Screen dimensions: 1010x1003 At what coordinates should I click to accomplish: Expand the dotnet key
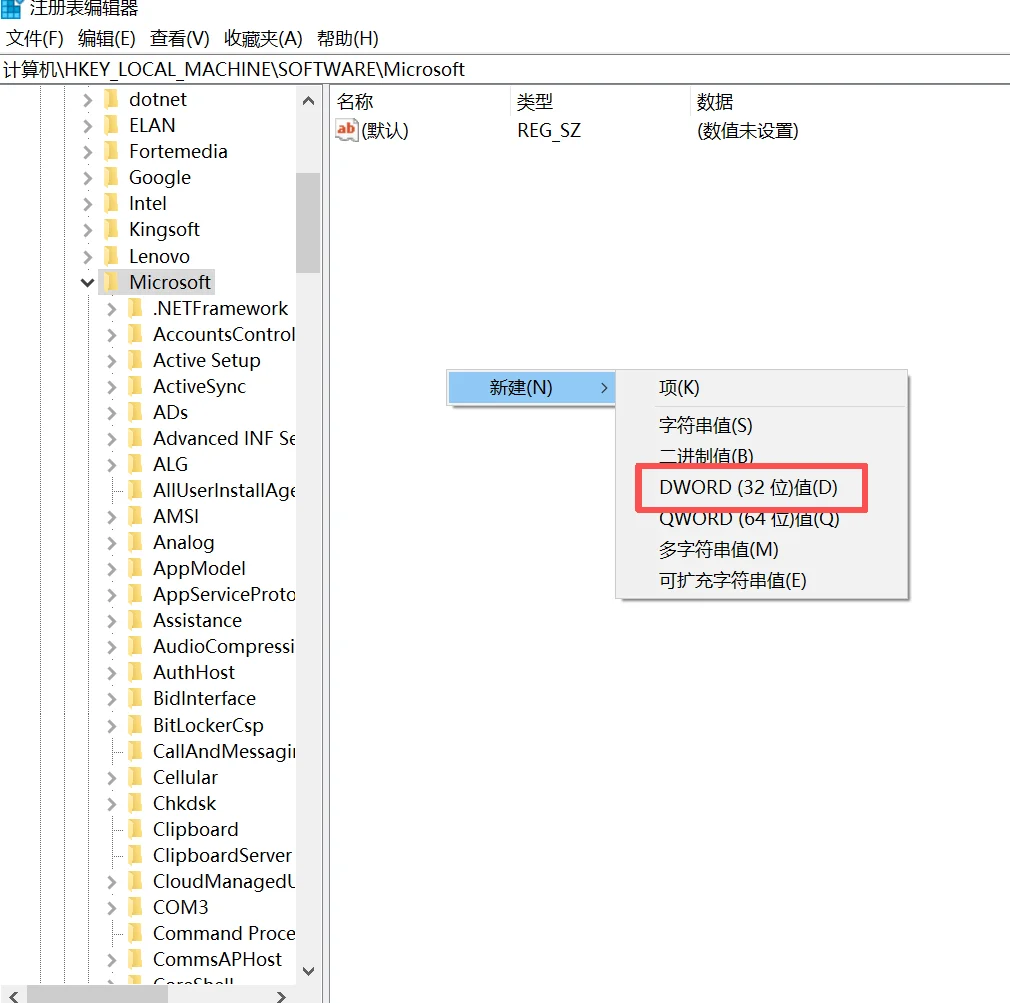pyautogui.click(x=87, y=99)
